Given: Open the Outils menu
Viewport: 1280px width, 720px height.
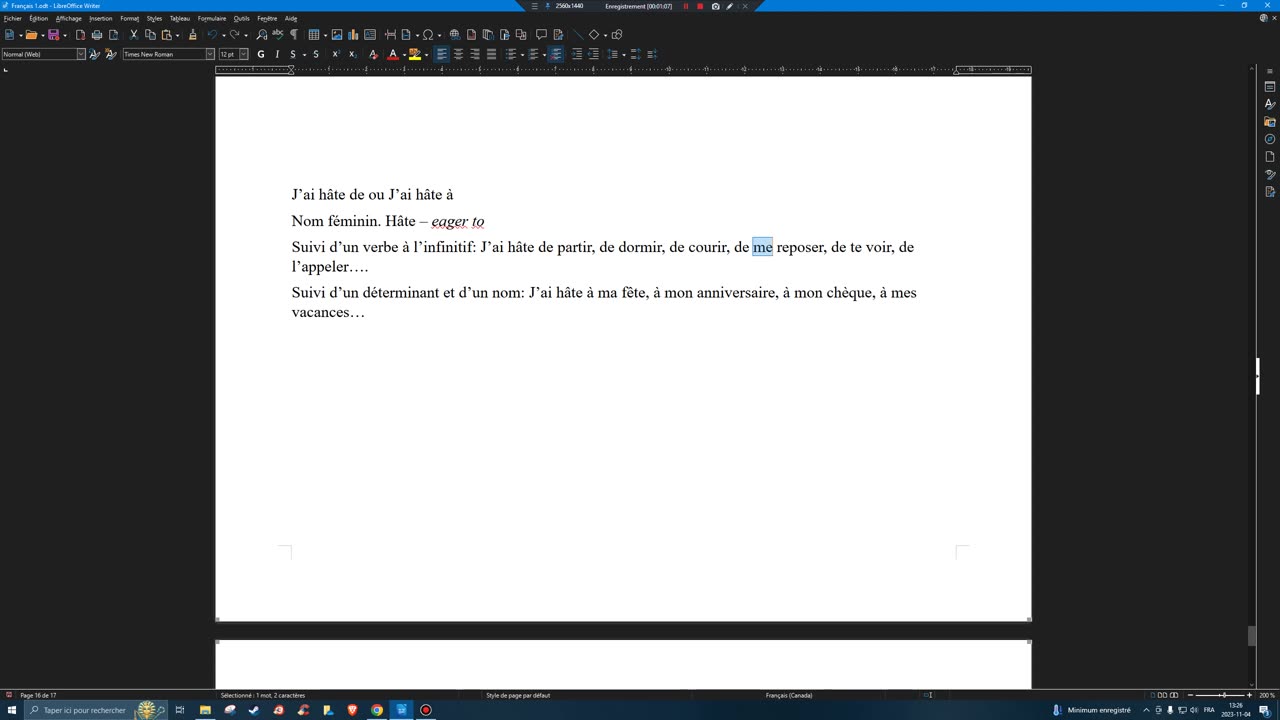Looking at the screenshot, I should click(x=242, y=18).
